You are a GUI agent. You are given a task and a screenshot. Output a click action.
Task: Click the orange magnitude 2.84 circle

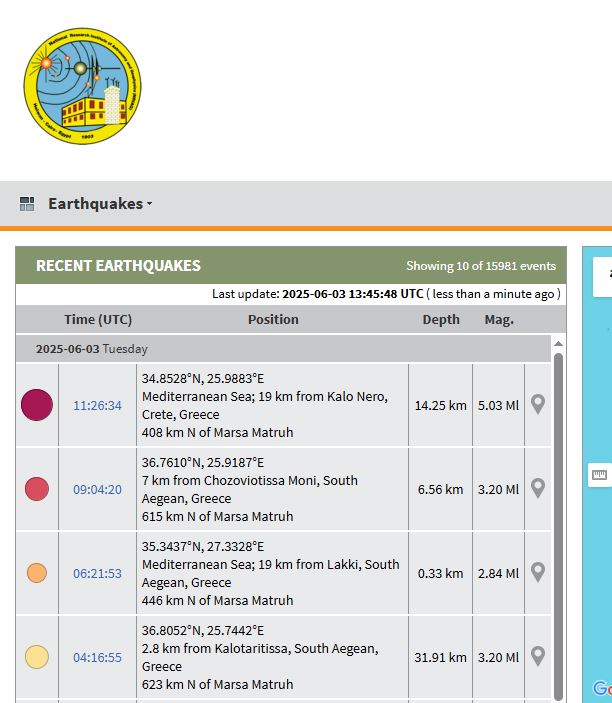(x=37, y=573)
